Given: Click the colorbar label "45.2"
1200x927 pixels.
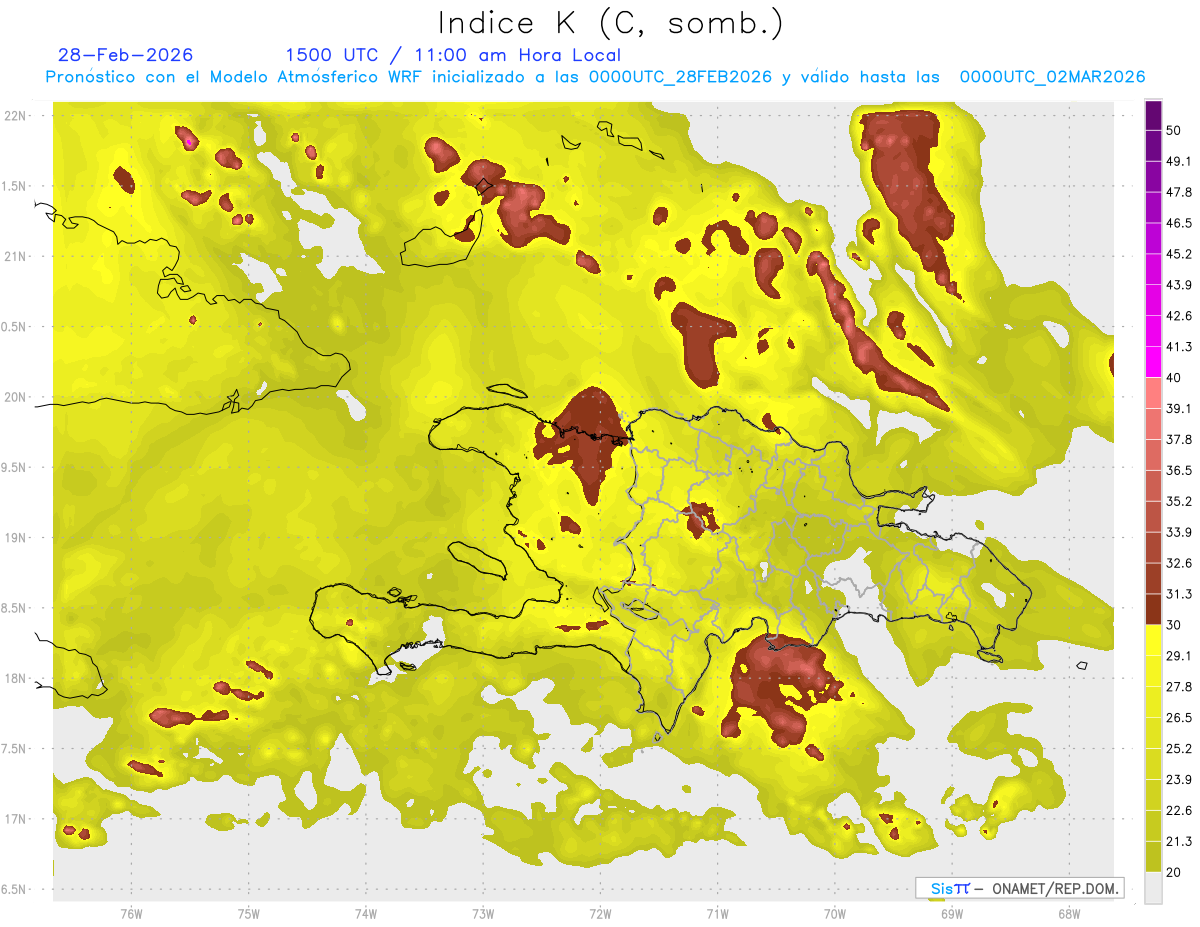Looking at the screenshot, I should (1179, 254).
